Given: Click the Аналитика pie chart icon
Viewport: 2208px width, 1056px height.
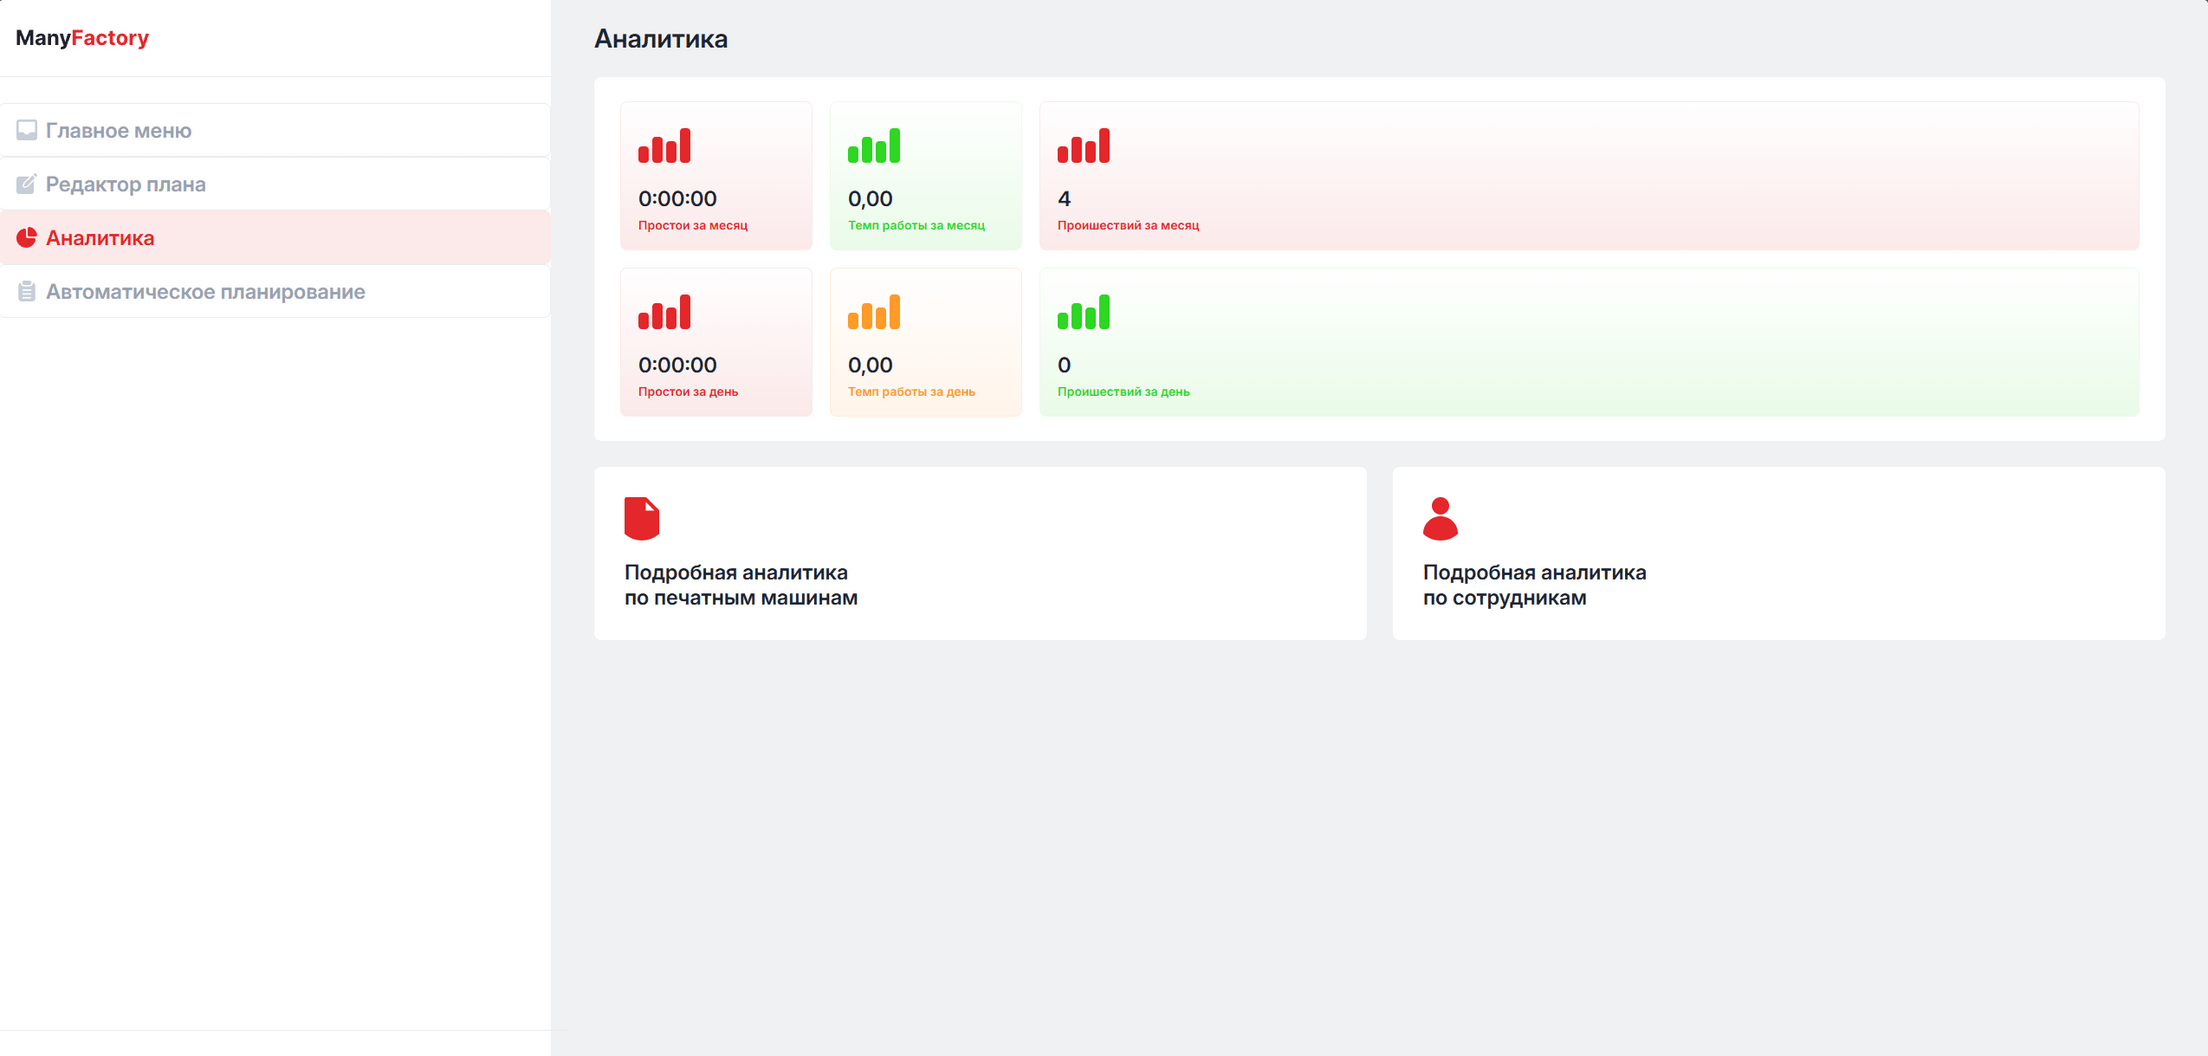Looking at the screenshot, I should (26, 238).
